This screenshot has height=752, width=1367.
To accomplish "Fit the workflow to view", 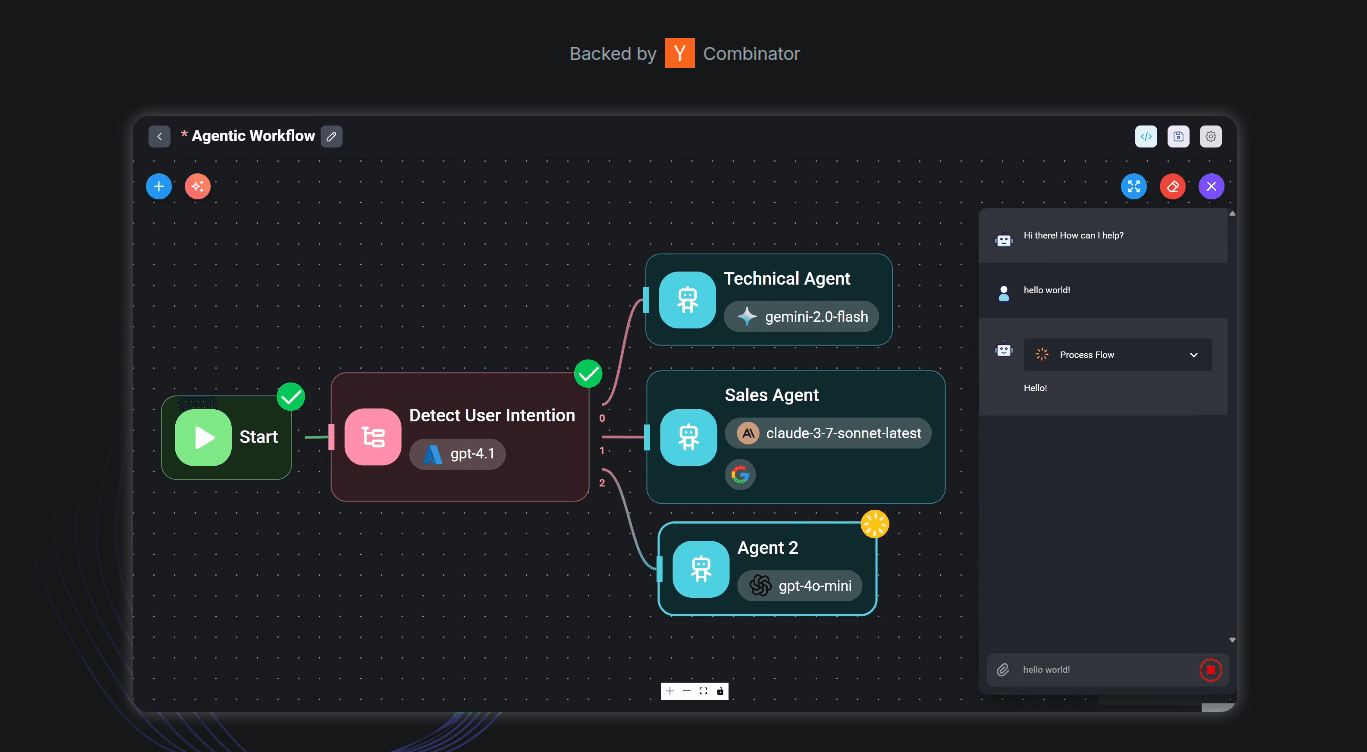I will click(x=703, y=691).
